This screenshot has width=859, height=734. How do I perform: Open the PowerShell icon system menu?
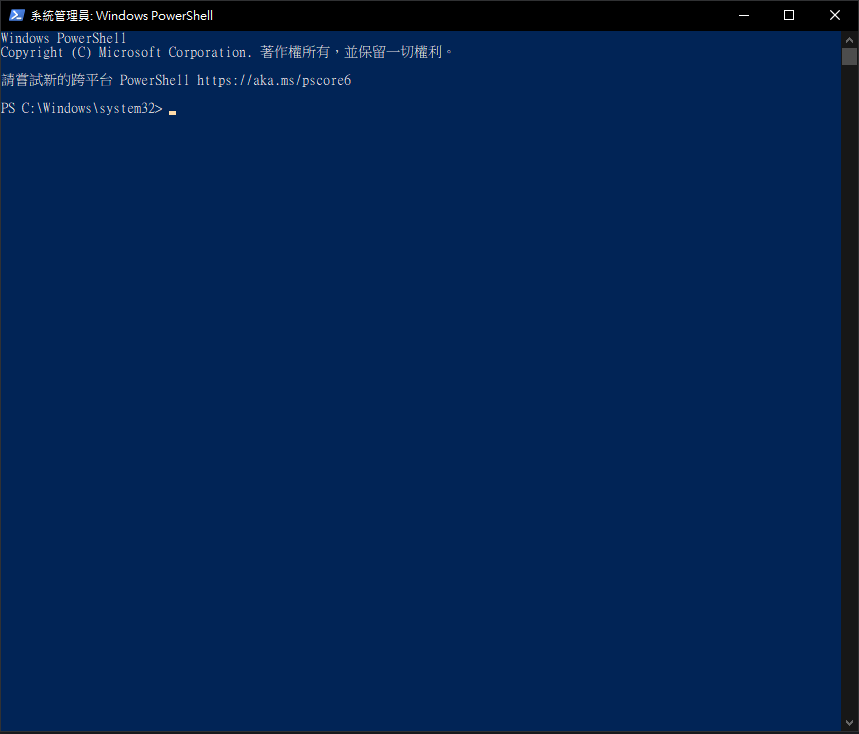point(16,15)
